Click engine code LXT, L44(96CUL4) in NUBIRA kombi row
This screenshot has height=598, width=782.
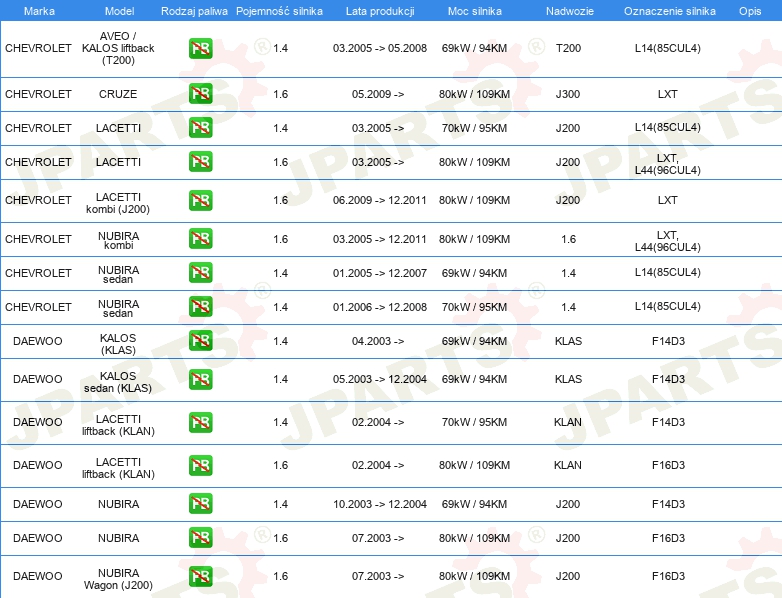[668, 241]
